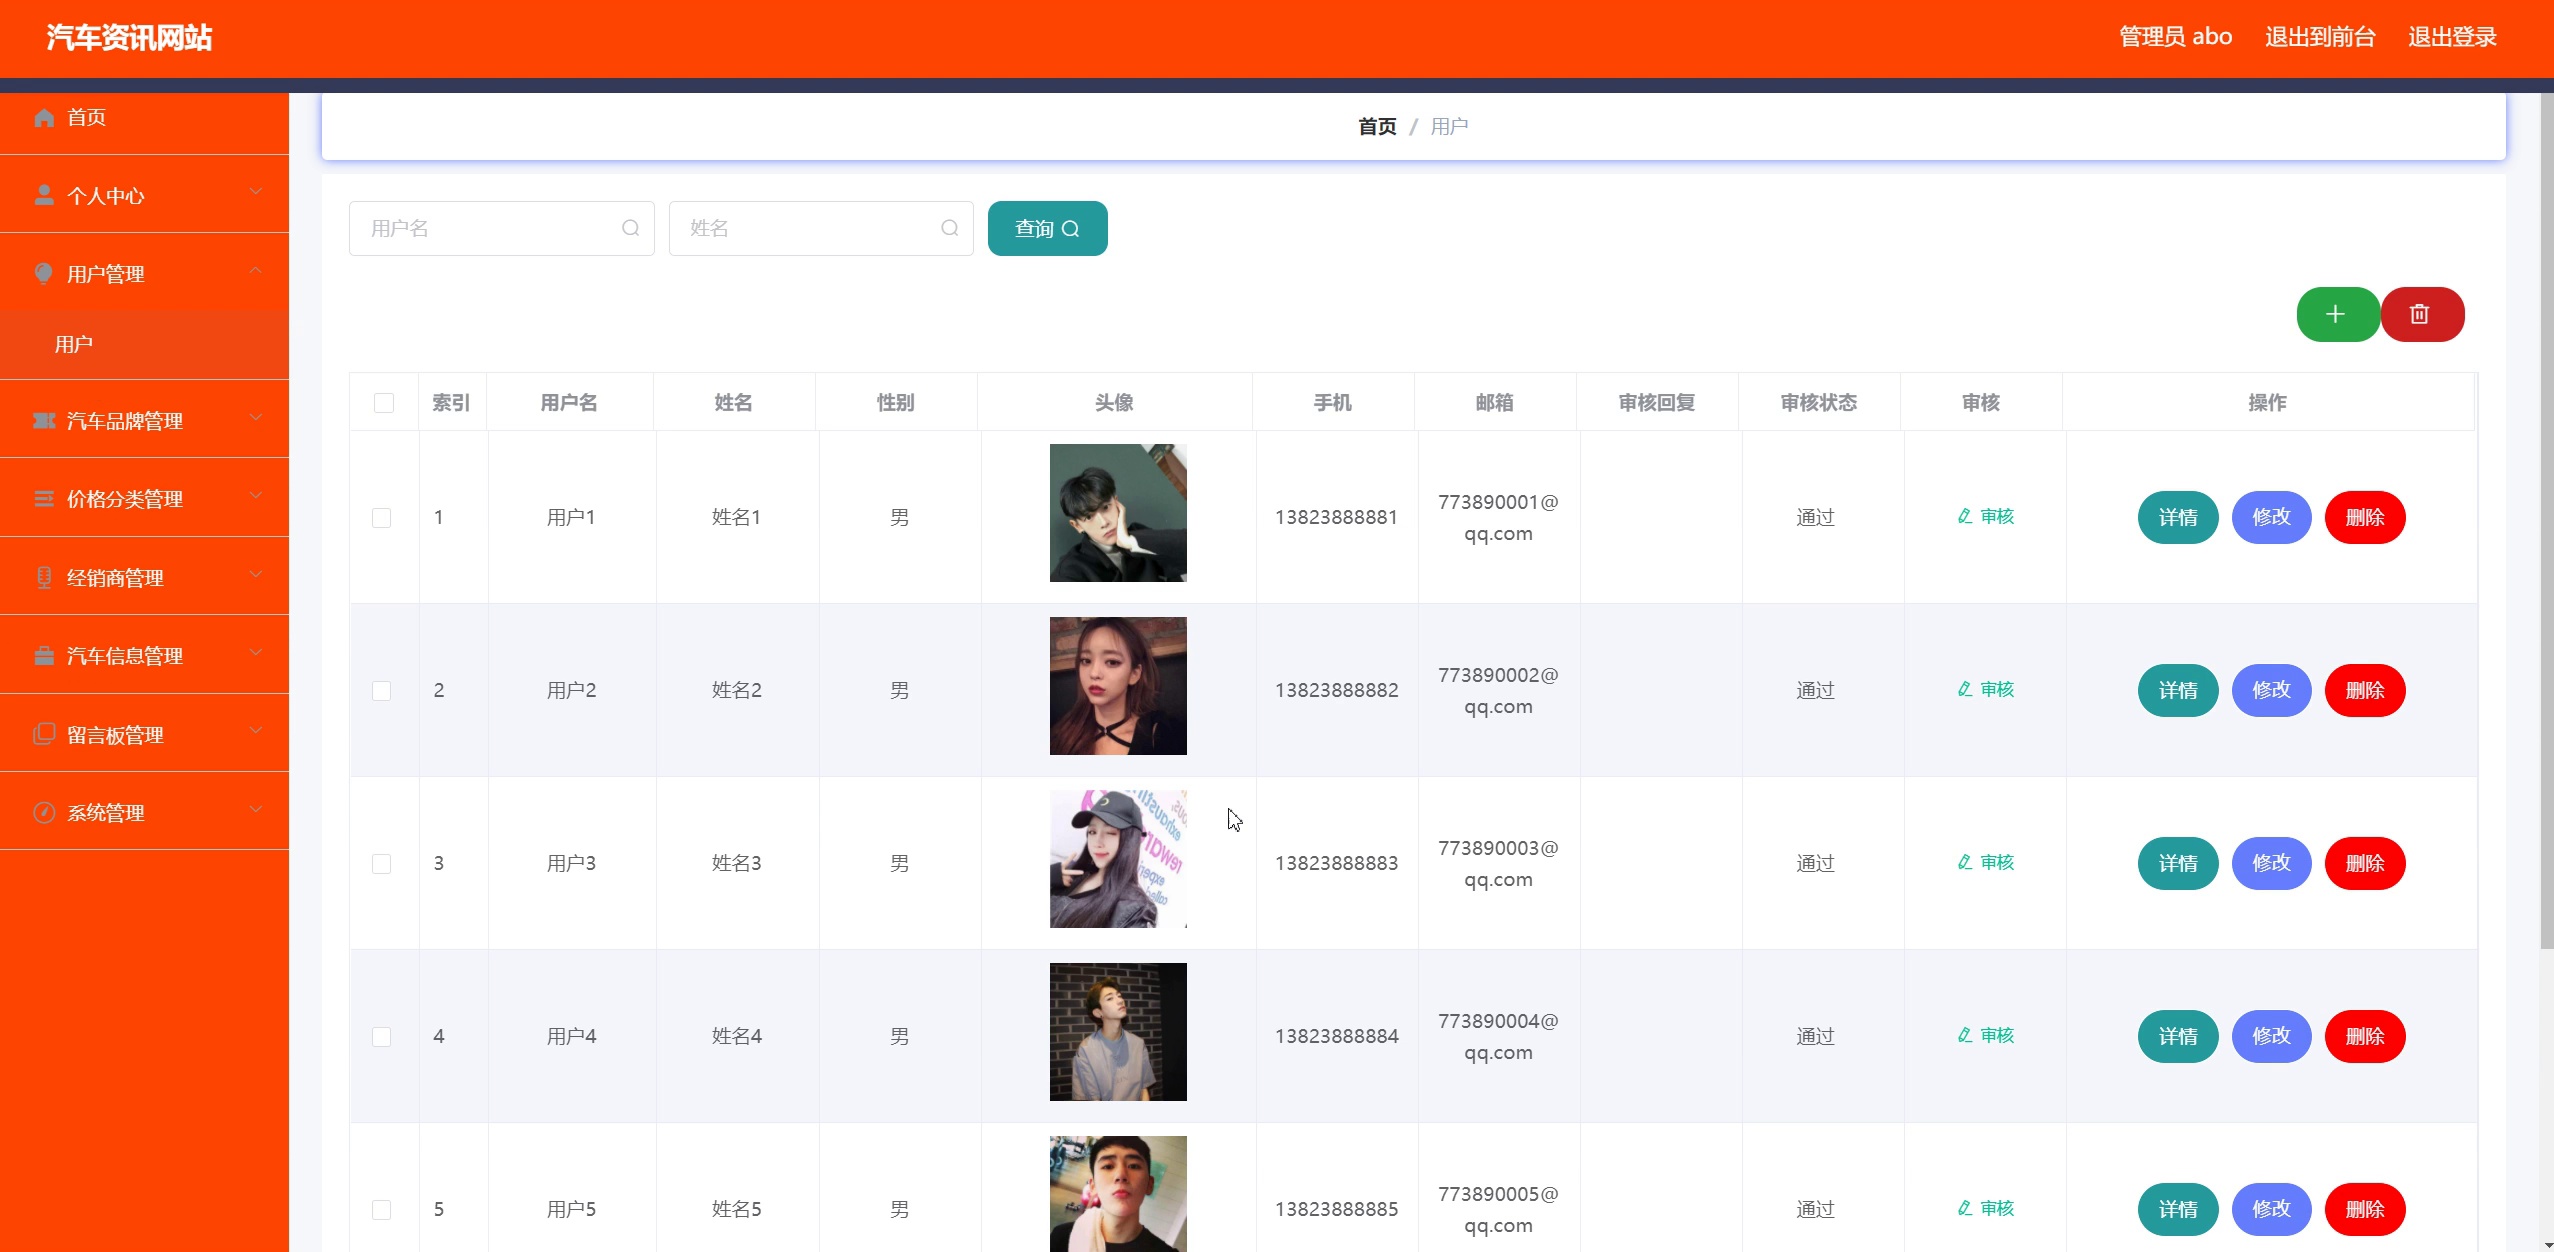Check the row checkbox for 用户3
This screenshot has width=2554, height=1252.
coord(382,864)
